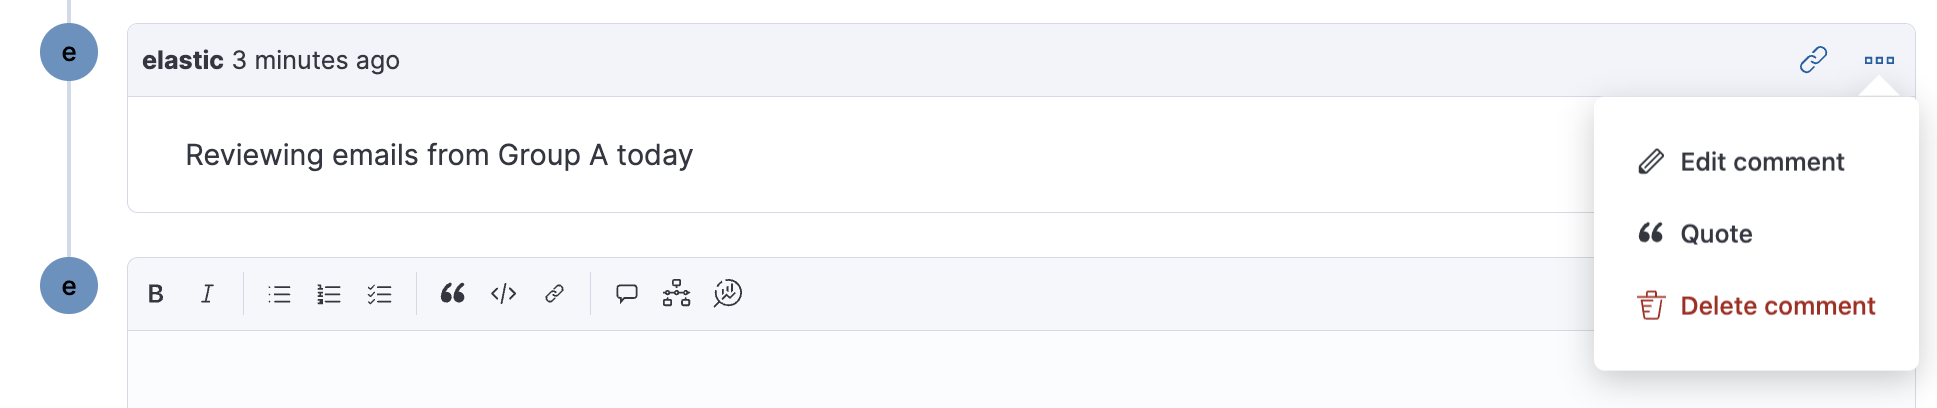Insert a hyperlink in the editor
The image size is (1937, 408).
[x=554, y=294]
